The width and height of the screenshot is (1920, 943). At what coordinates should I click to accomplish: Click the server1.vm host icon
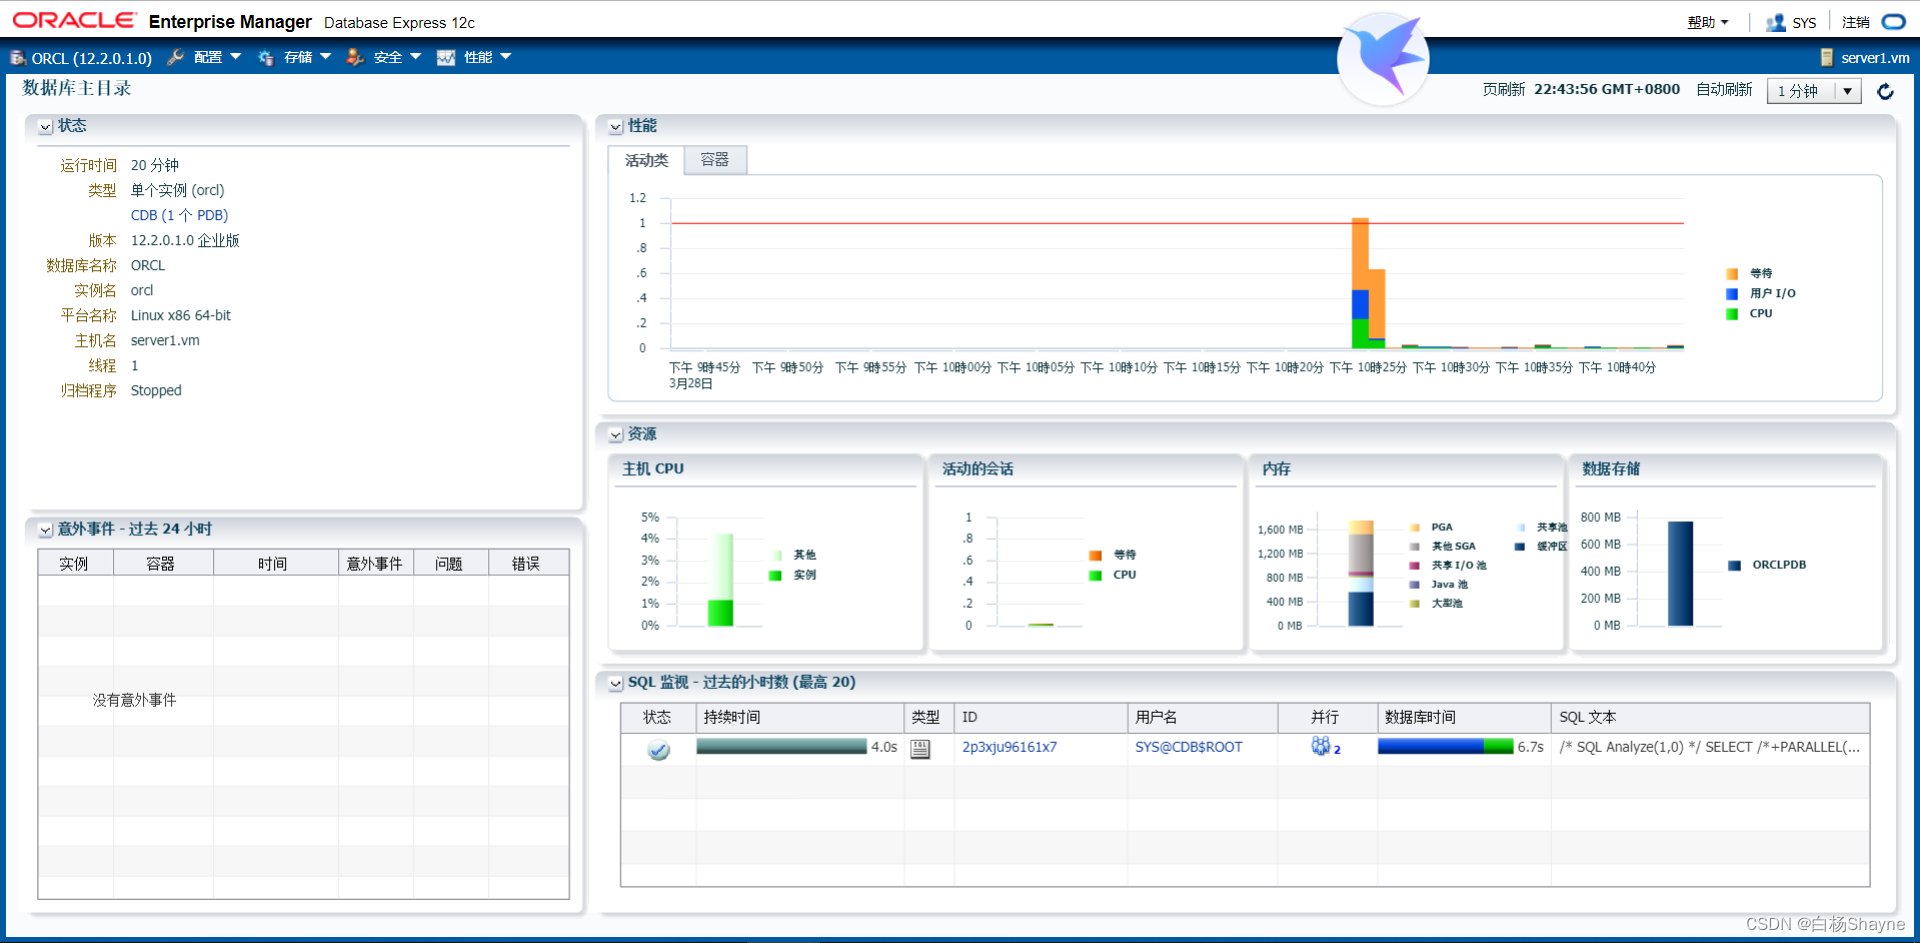click(x=1827, y=58)
